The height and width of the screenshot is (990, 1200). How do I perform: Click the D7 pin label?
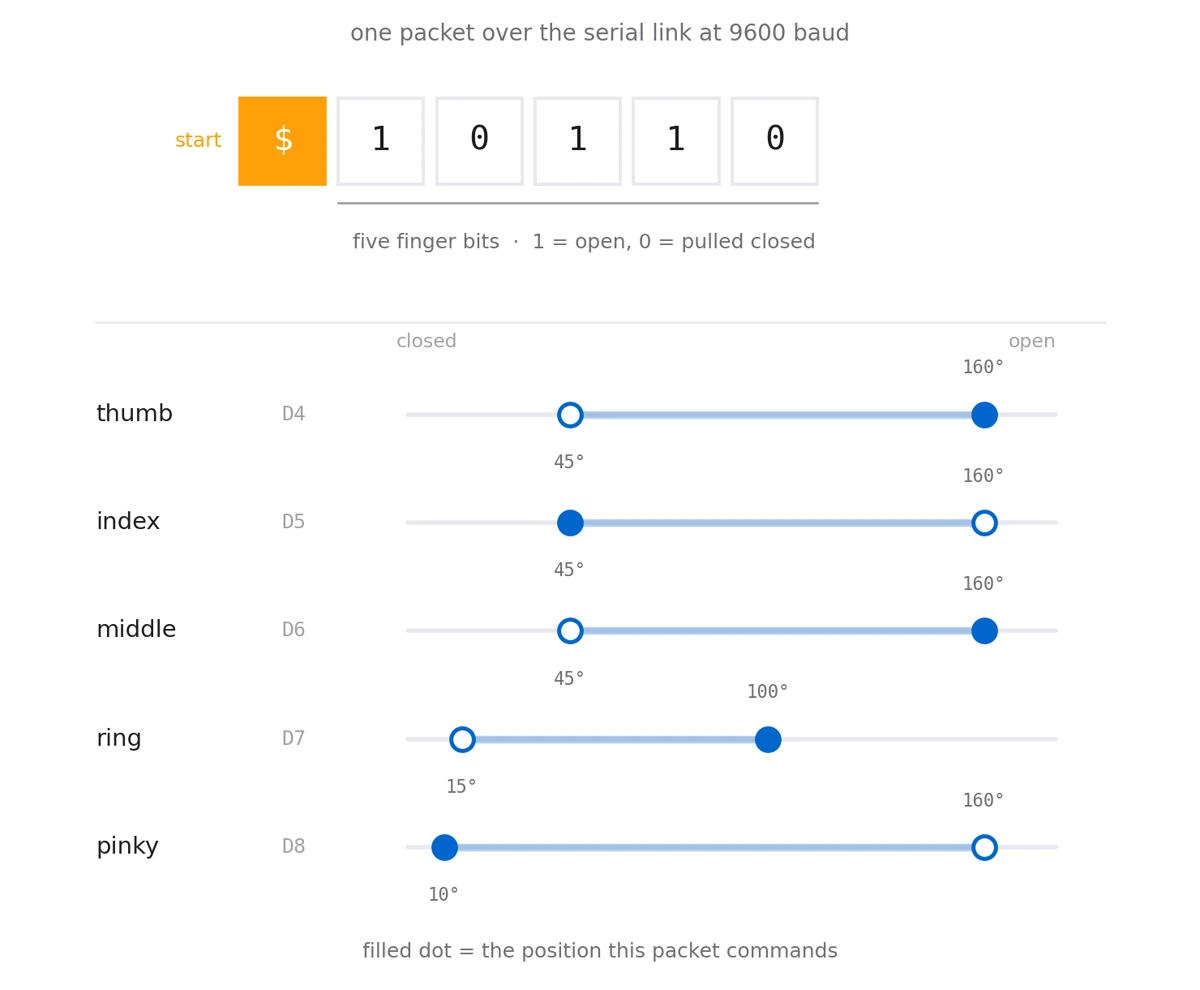click(x=293, y=739)
